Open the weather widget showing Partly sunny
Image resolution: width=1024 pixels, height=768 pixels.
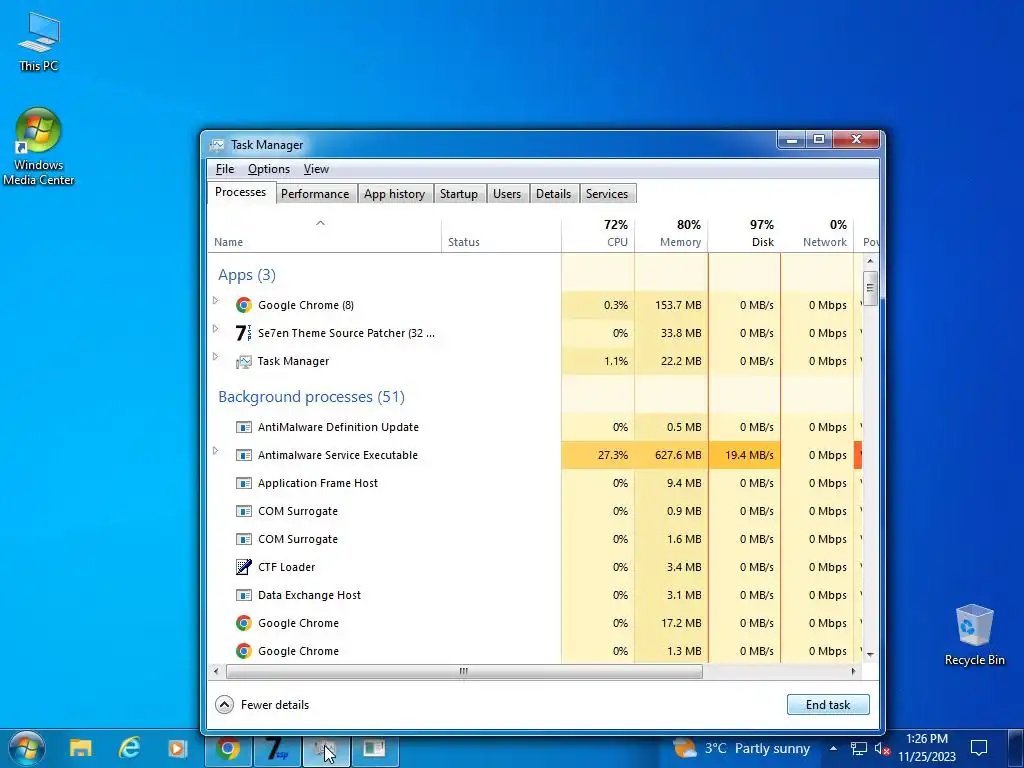(x=741, y=748)
